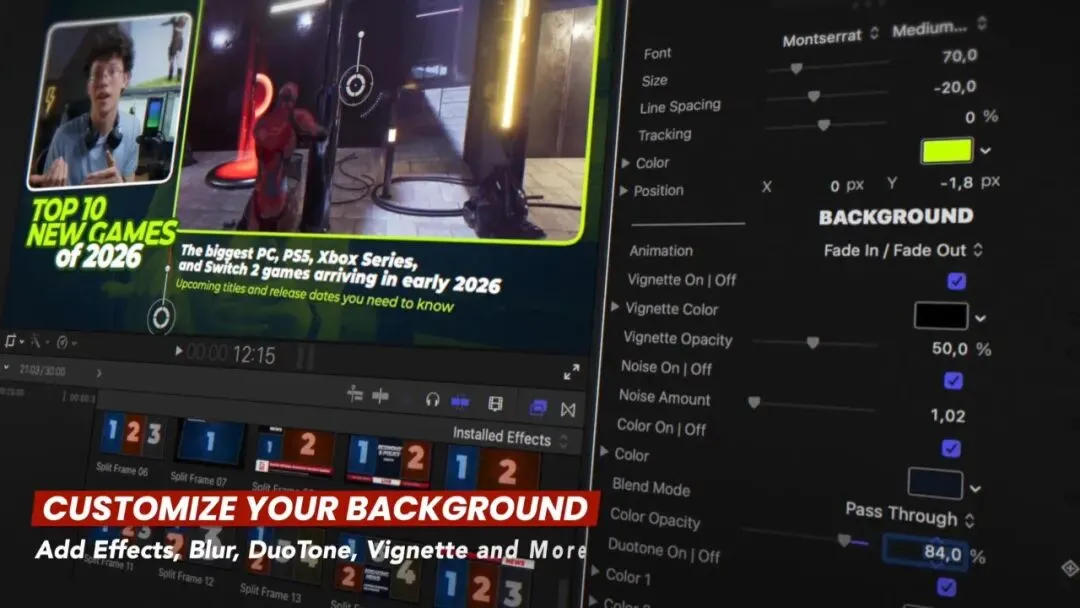
Task: Click the 70,0 value field
Action: pos(959,56)
